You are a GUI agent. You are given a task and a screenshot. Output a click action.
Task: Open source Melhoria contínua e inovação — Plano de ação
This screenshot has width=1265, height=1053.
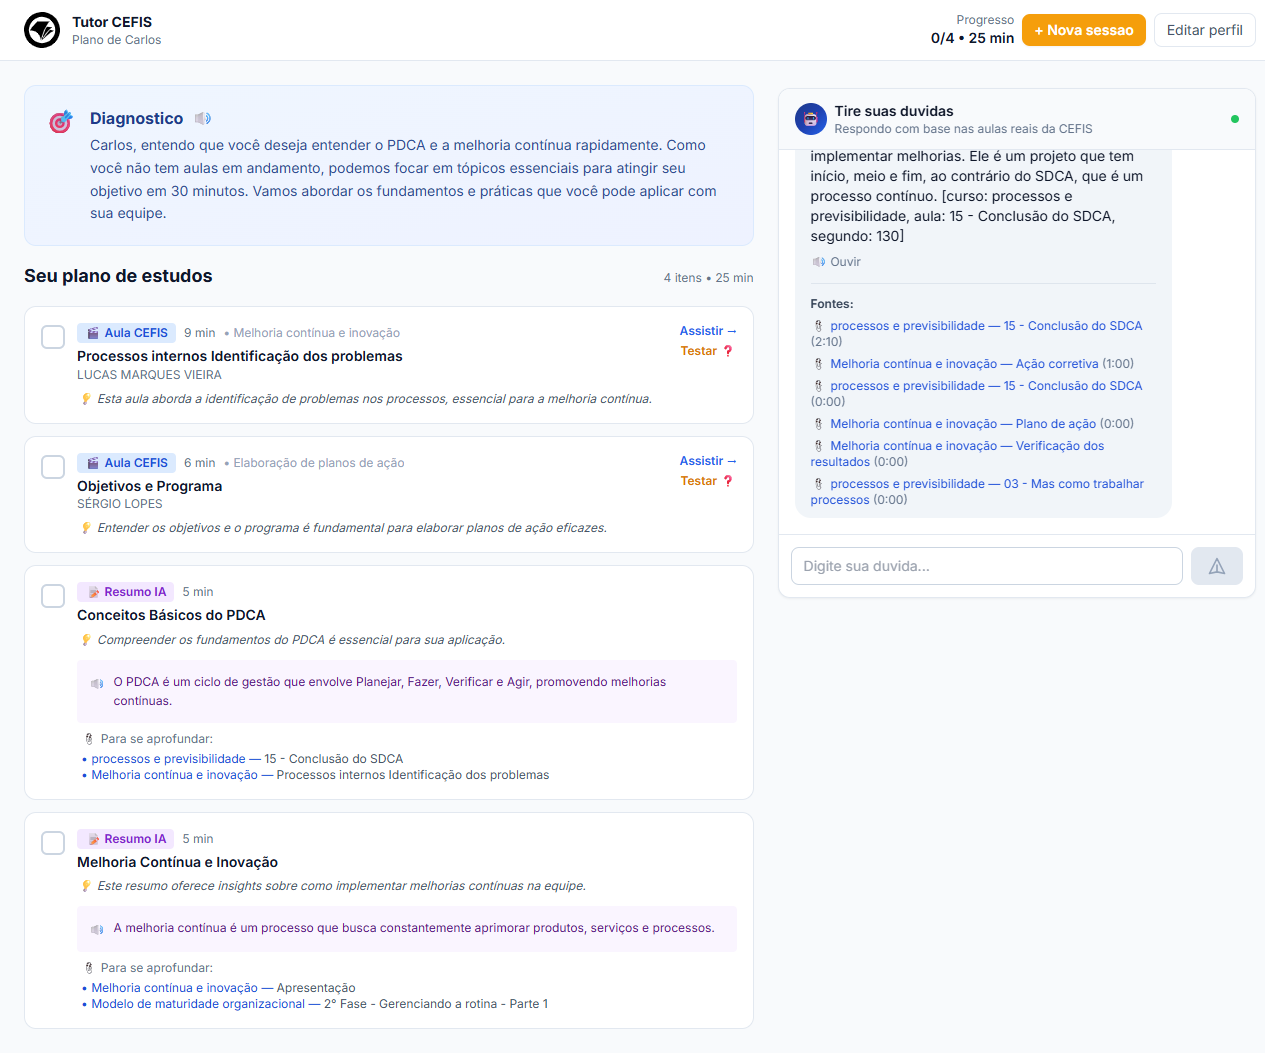(964, 424)
